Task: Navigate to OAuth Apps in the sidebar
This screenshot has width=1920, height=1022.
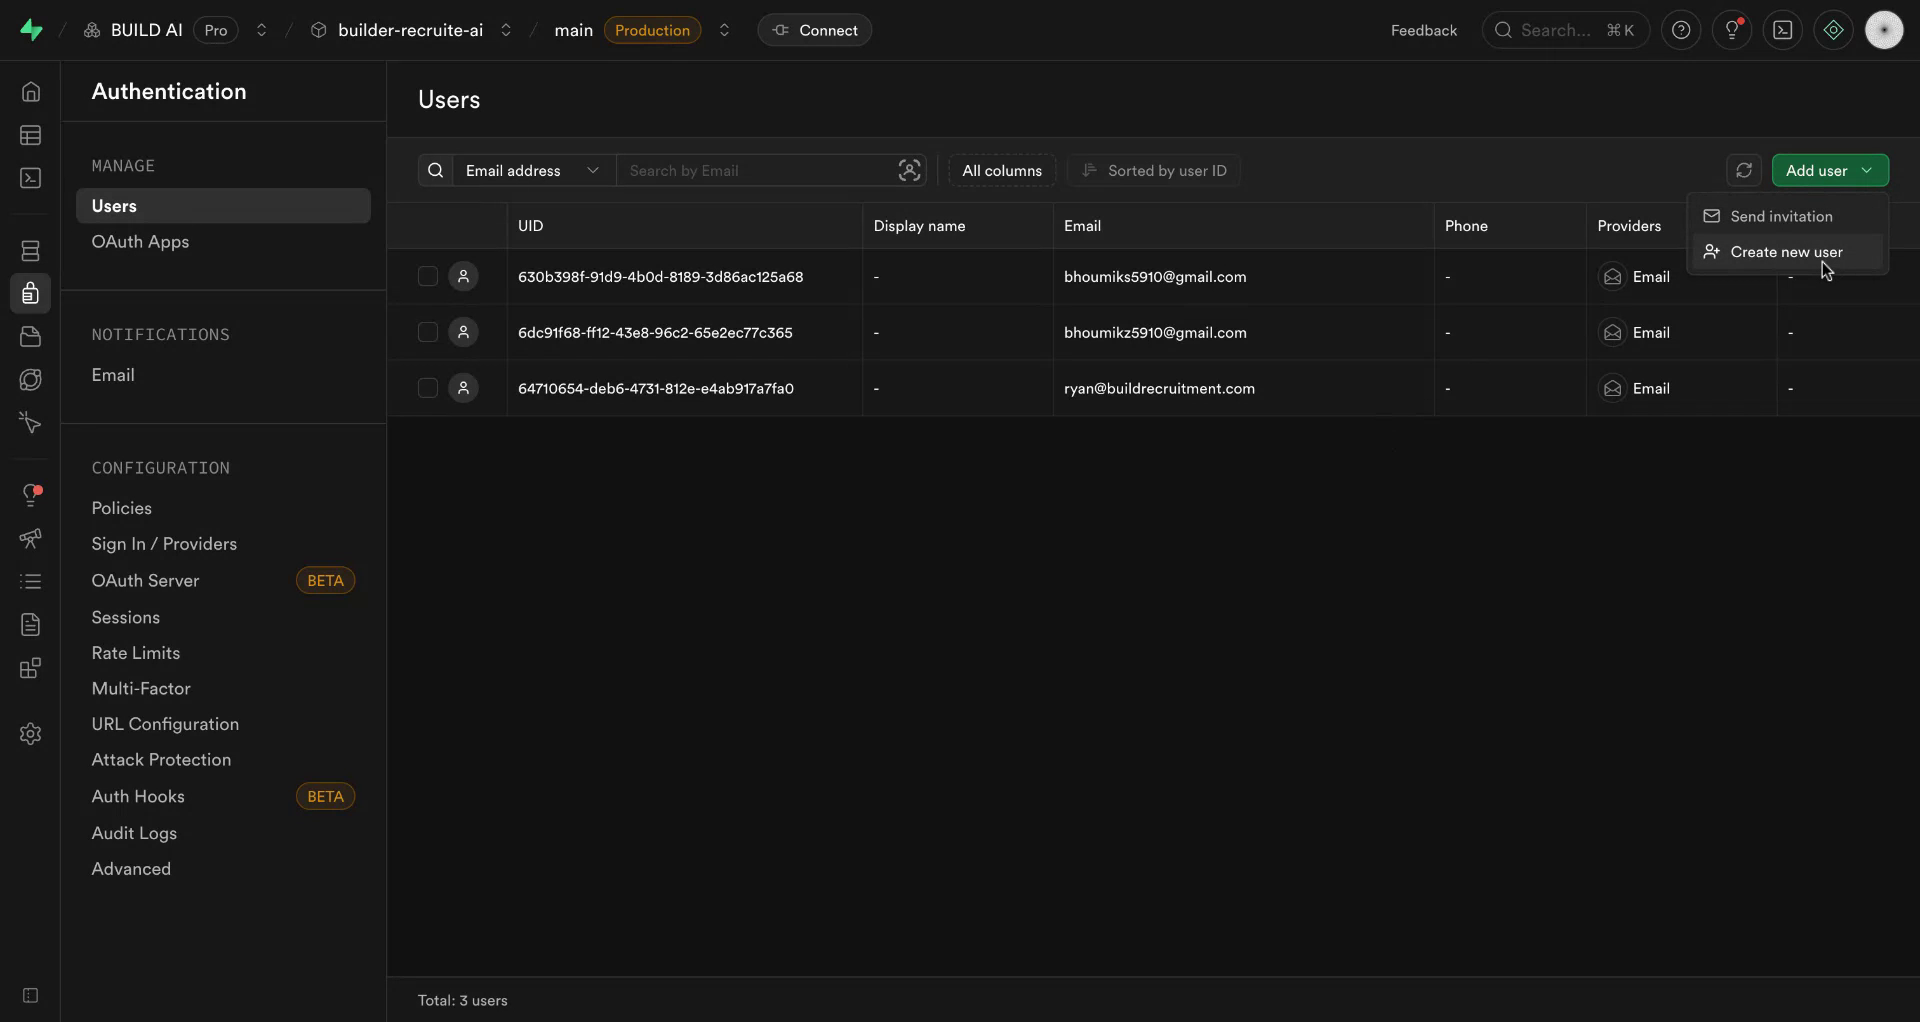Action: [140, 241]
